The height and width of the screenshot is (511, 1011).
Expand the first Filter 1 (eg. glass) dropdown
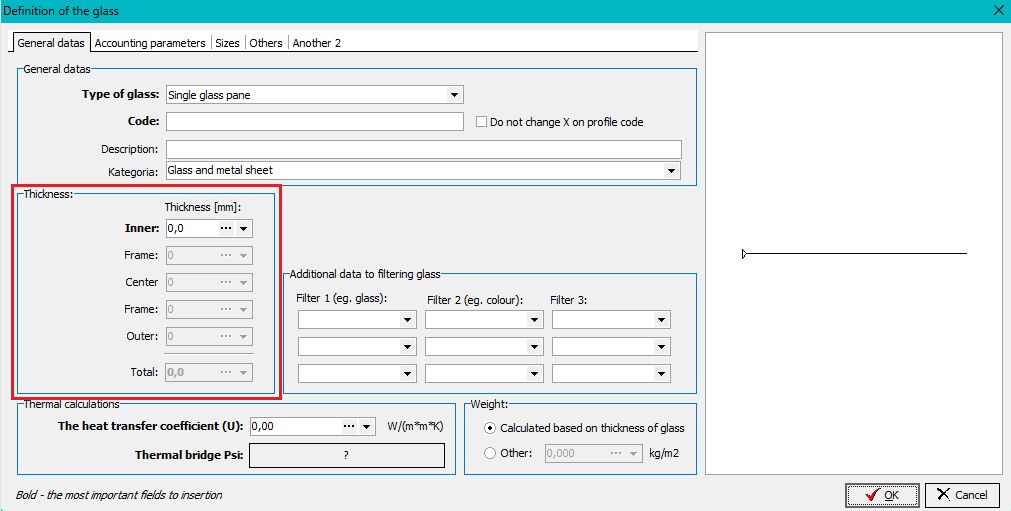pos(407,320)
